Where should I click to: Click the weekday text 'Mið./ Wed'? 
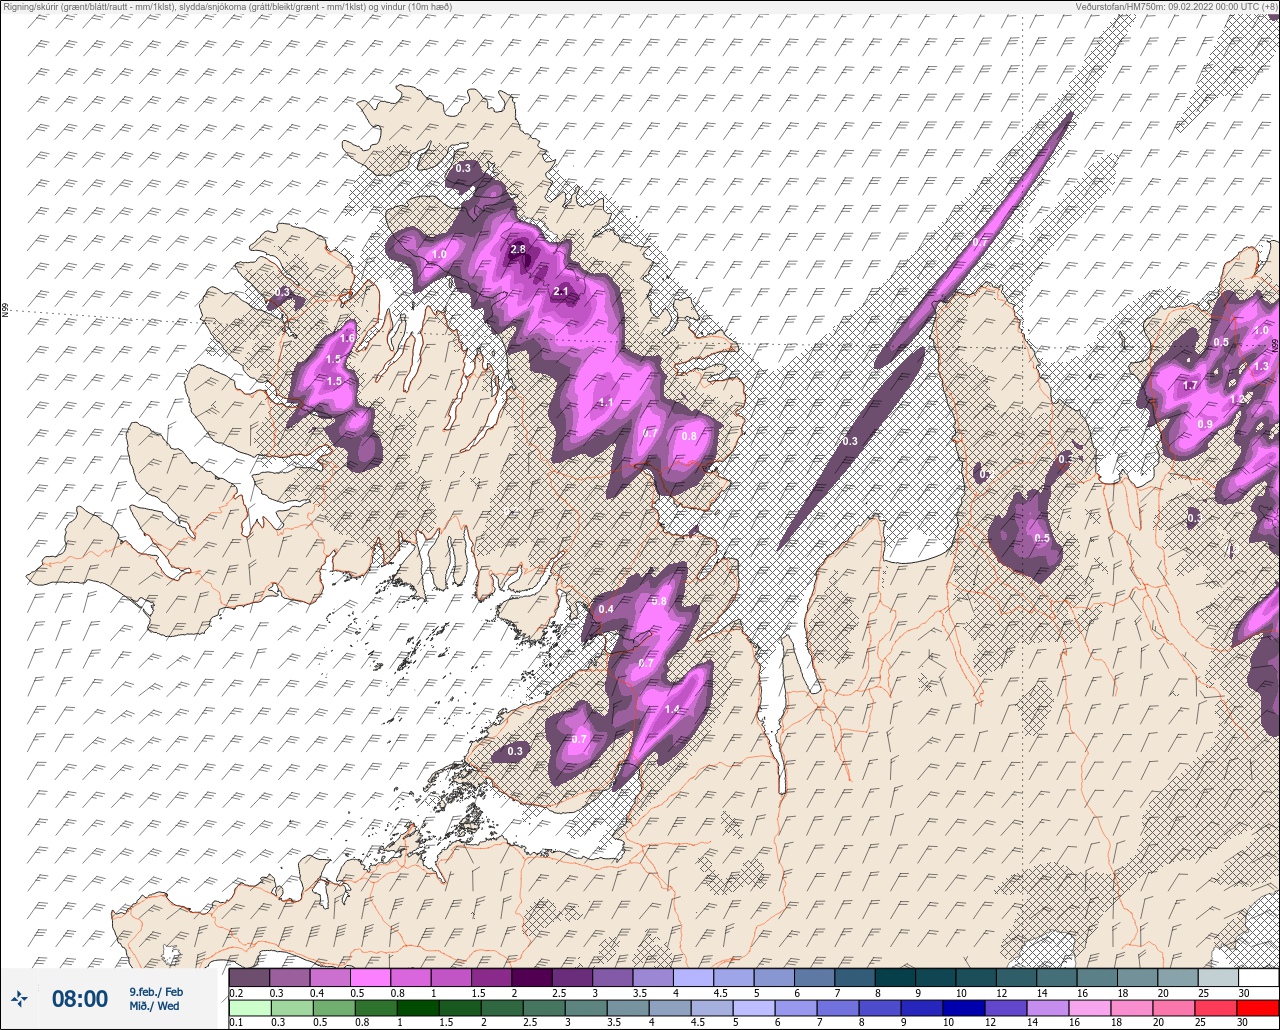[x=154, y=1006]
